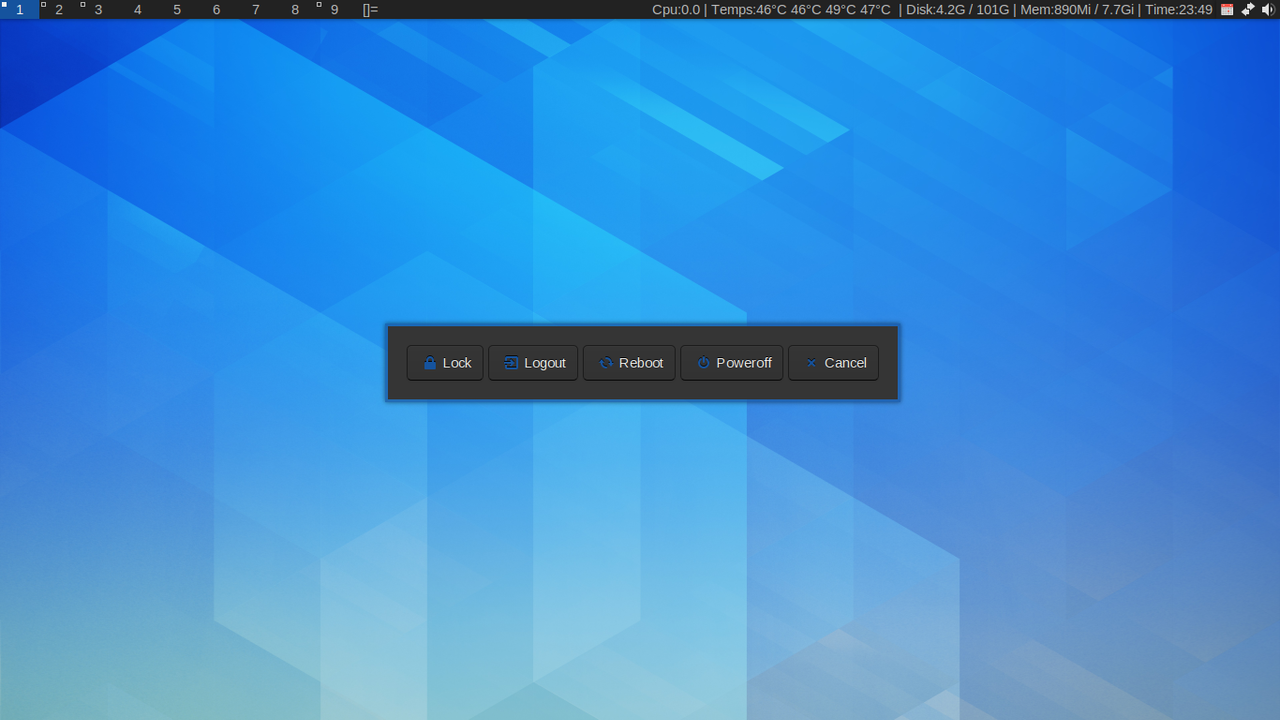This screenshot has height=720, width=1280.
Task: Click the Mem:890Mi / 7.7Gi entry
Action: [x=1077, y=9]
